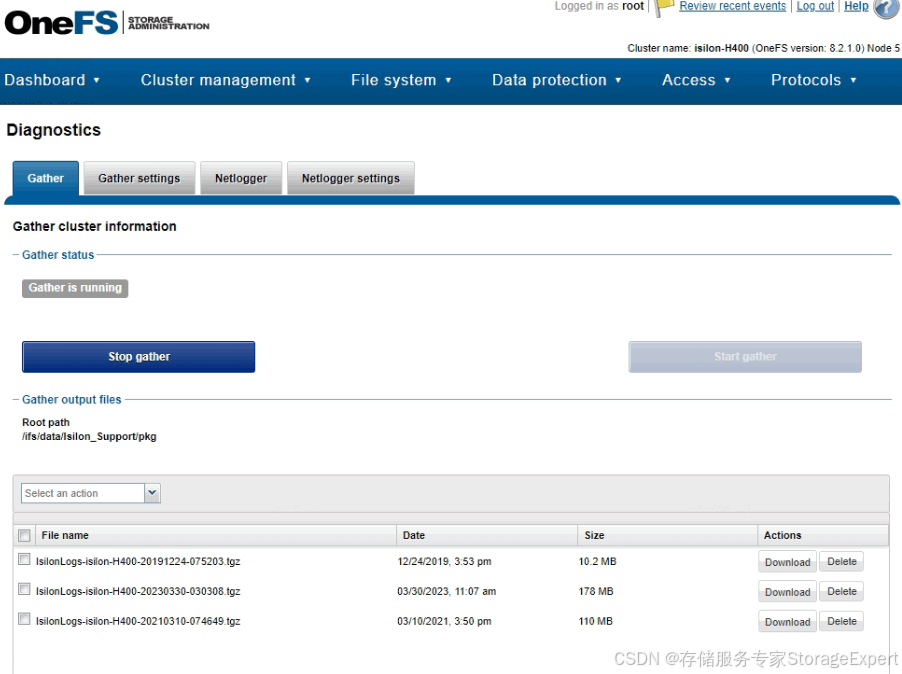This screenshot has width=902, height=674.
Task: Switch to the Netlogger tab
Action: point(241,178)
